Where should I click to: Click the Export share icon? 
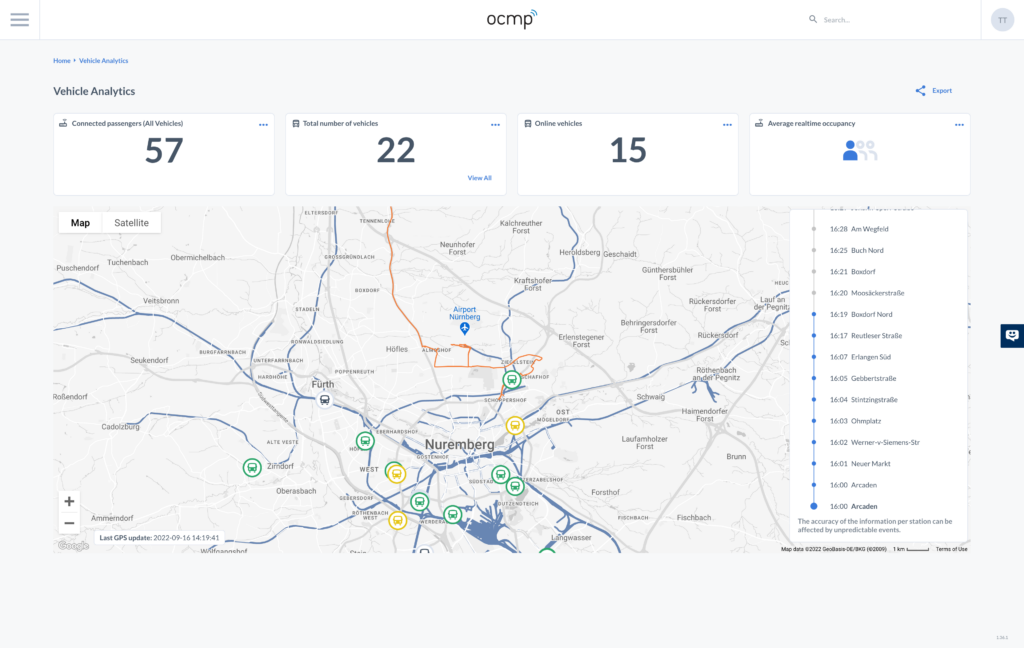[x=920, y=91]
